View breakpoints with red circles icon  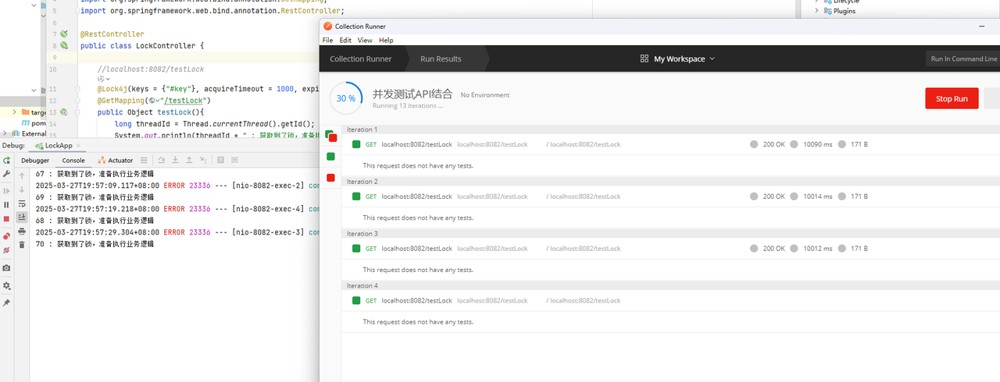[6, 236]
